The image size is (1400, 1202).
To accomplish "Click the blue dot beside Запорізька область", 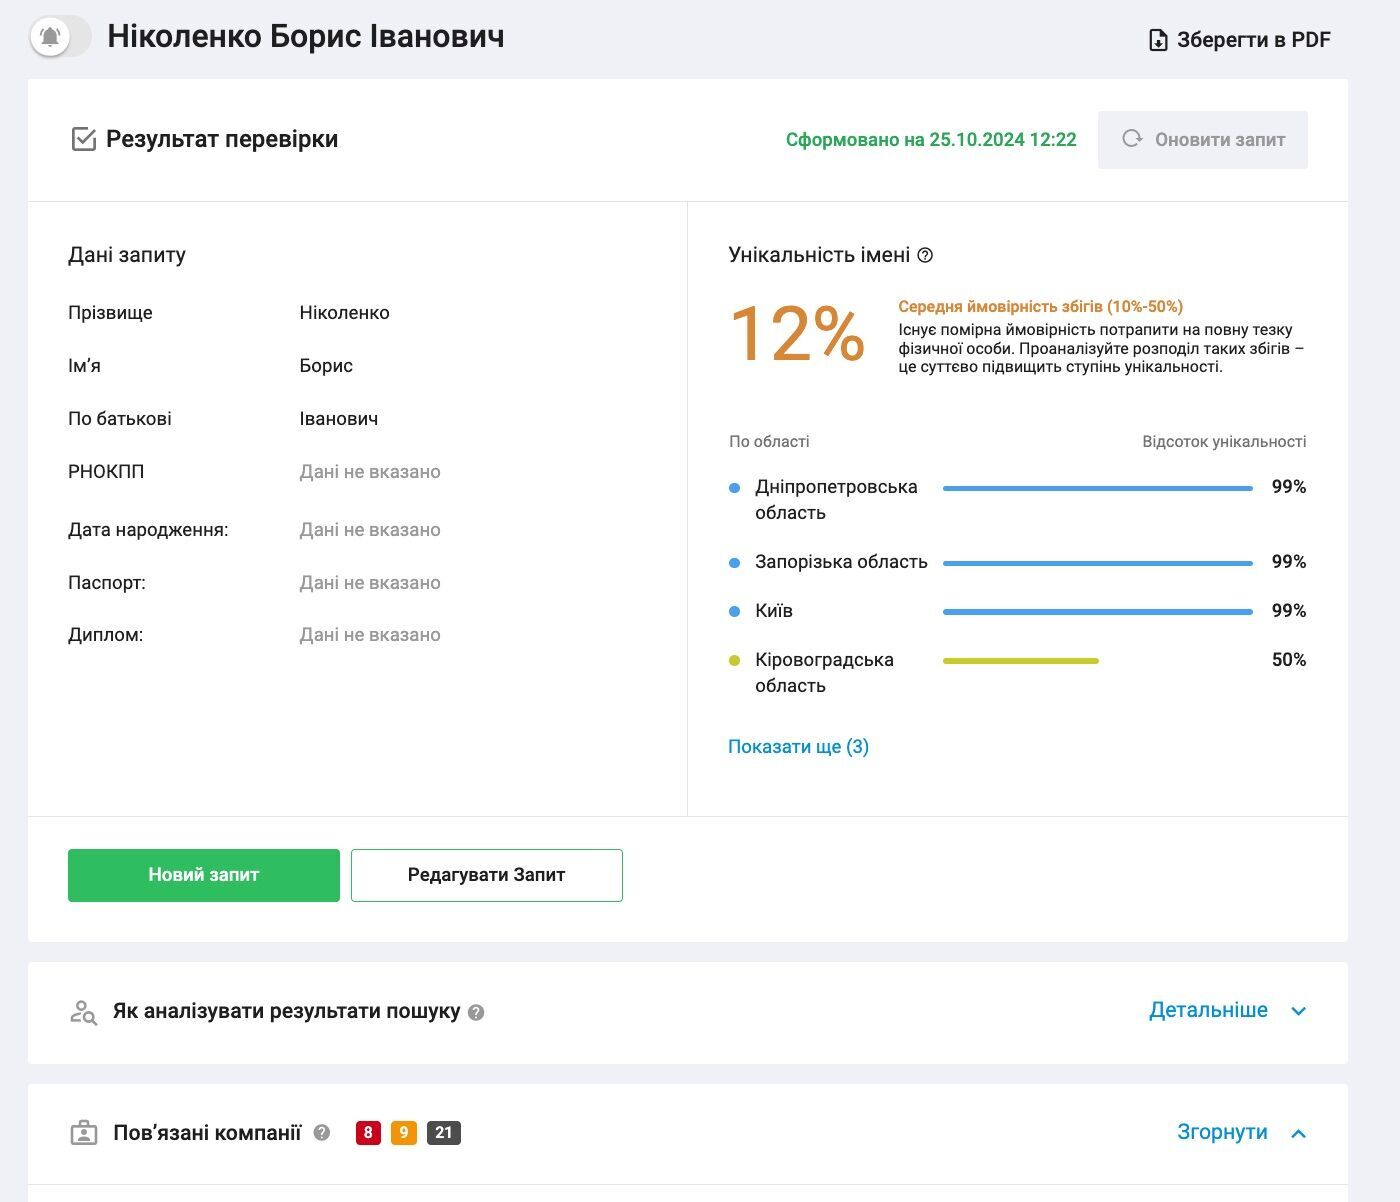I will tap(734, 563).
